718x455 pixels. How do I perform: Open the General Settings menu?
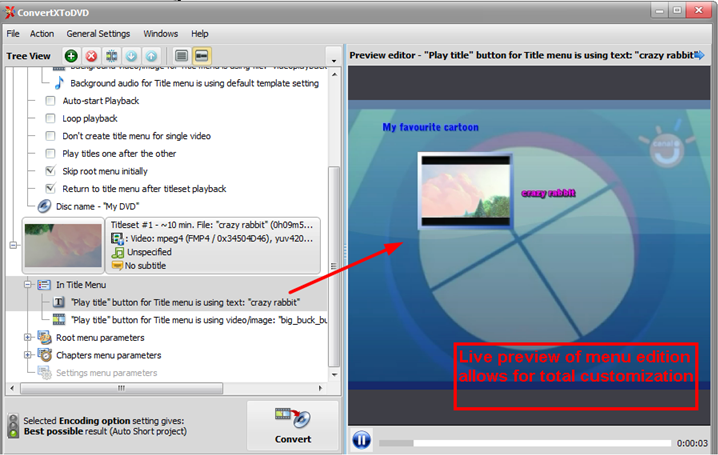(98, 33)
